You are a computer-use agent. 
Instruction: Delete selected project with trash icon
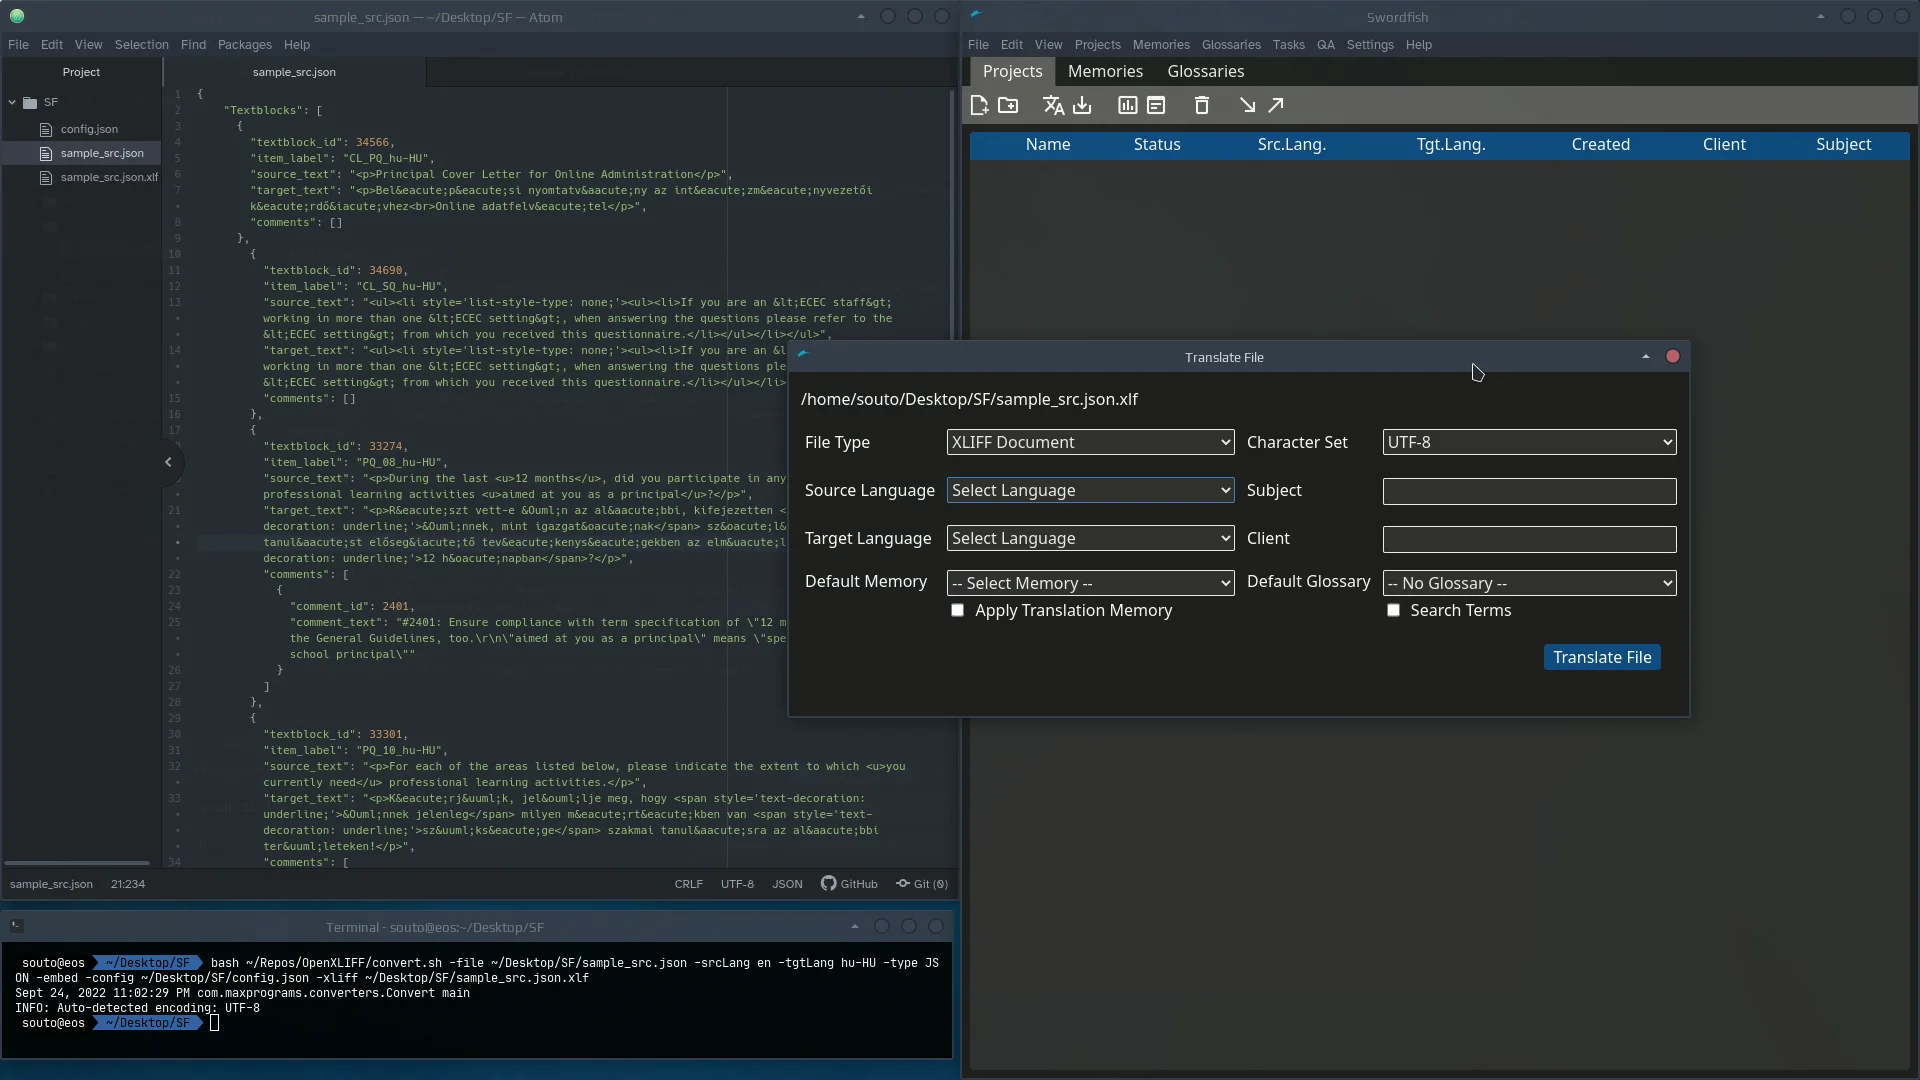pos(1202,105)
